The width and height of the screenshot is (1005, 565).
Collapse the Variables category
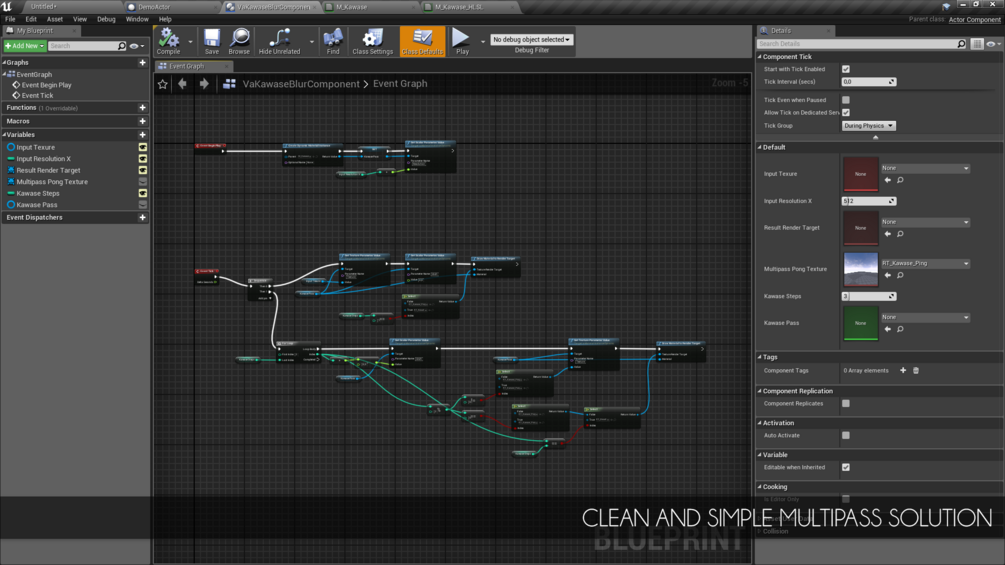4,135
